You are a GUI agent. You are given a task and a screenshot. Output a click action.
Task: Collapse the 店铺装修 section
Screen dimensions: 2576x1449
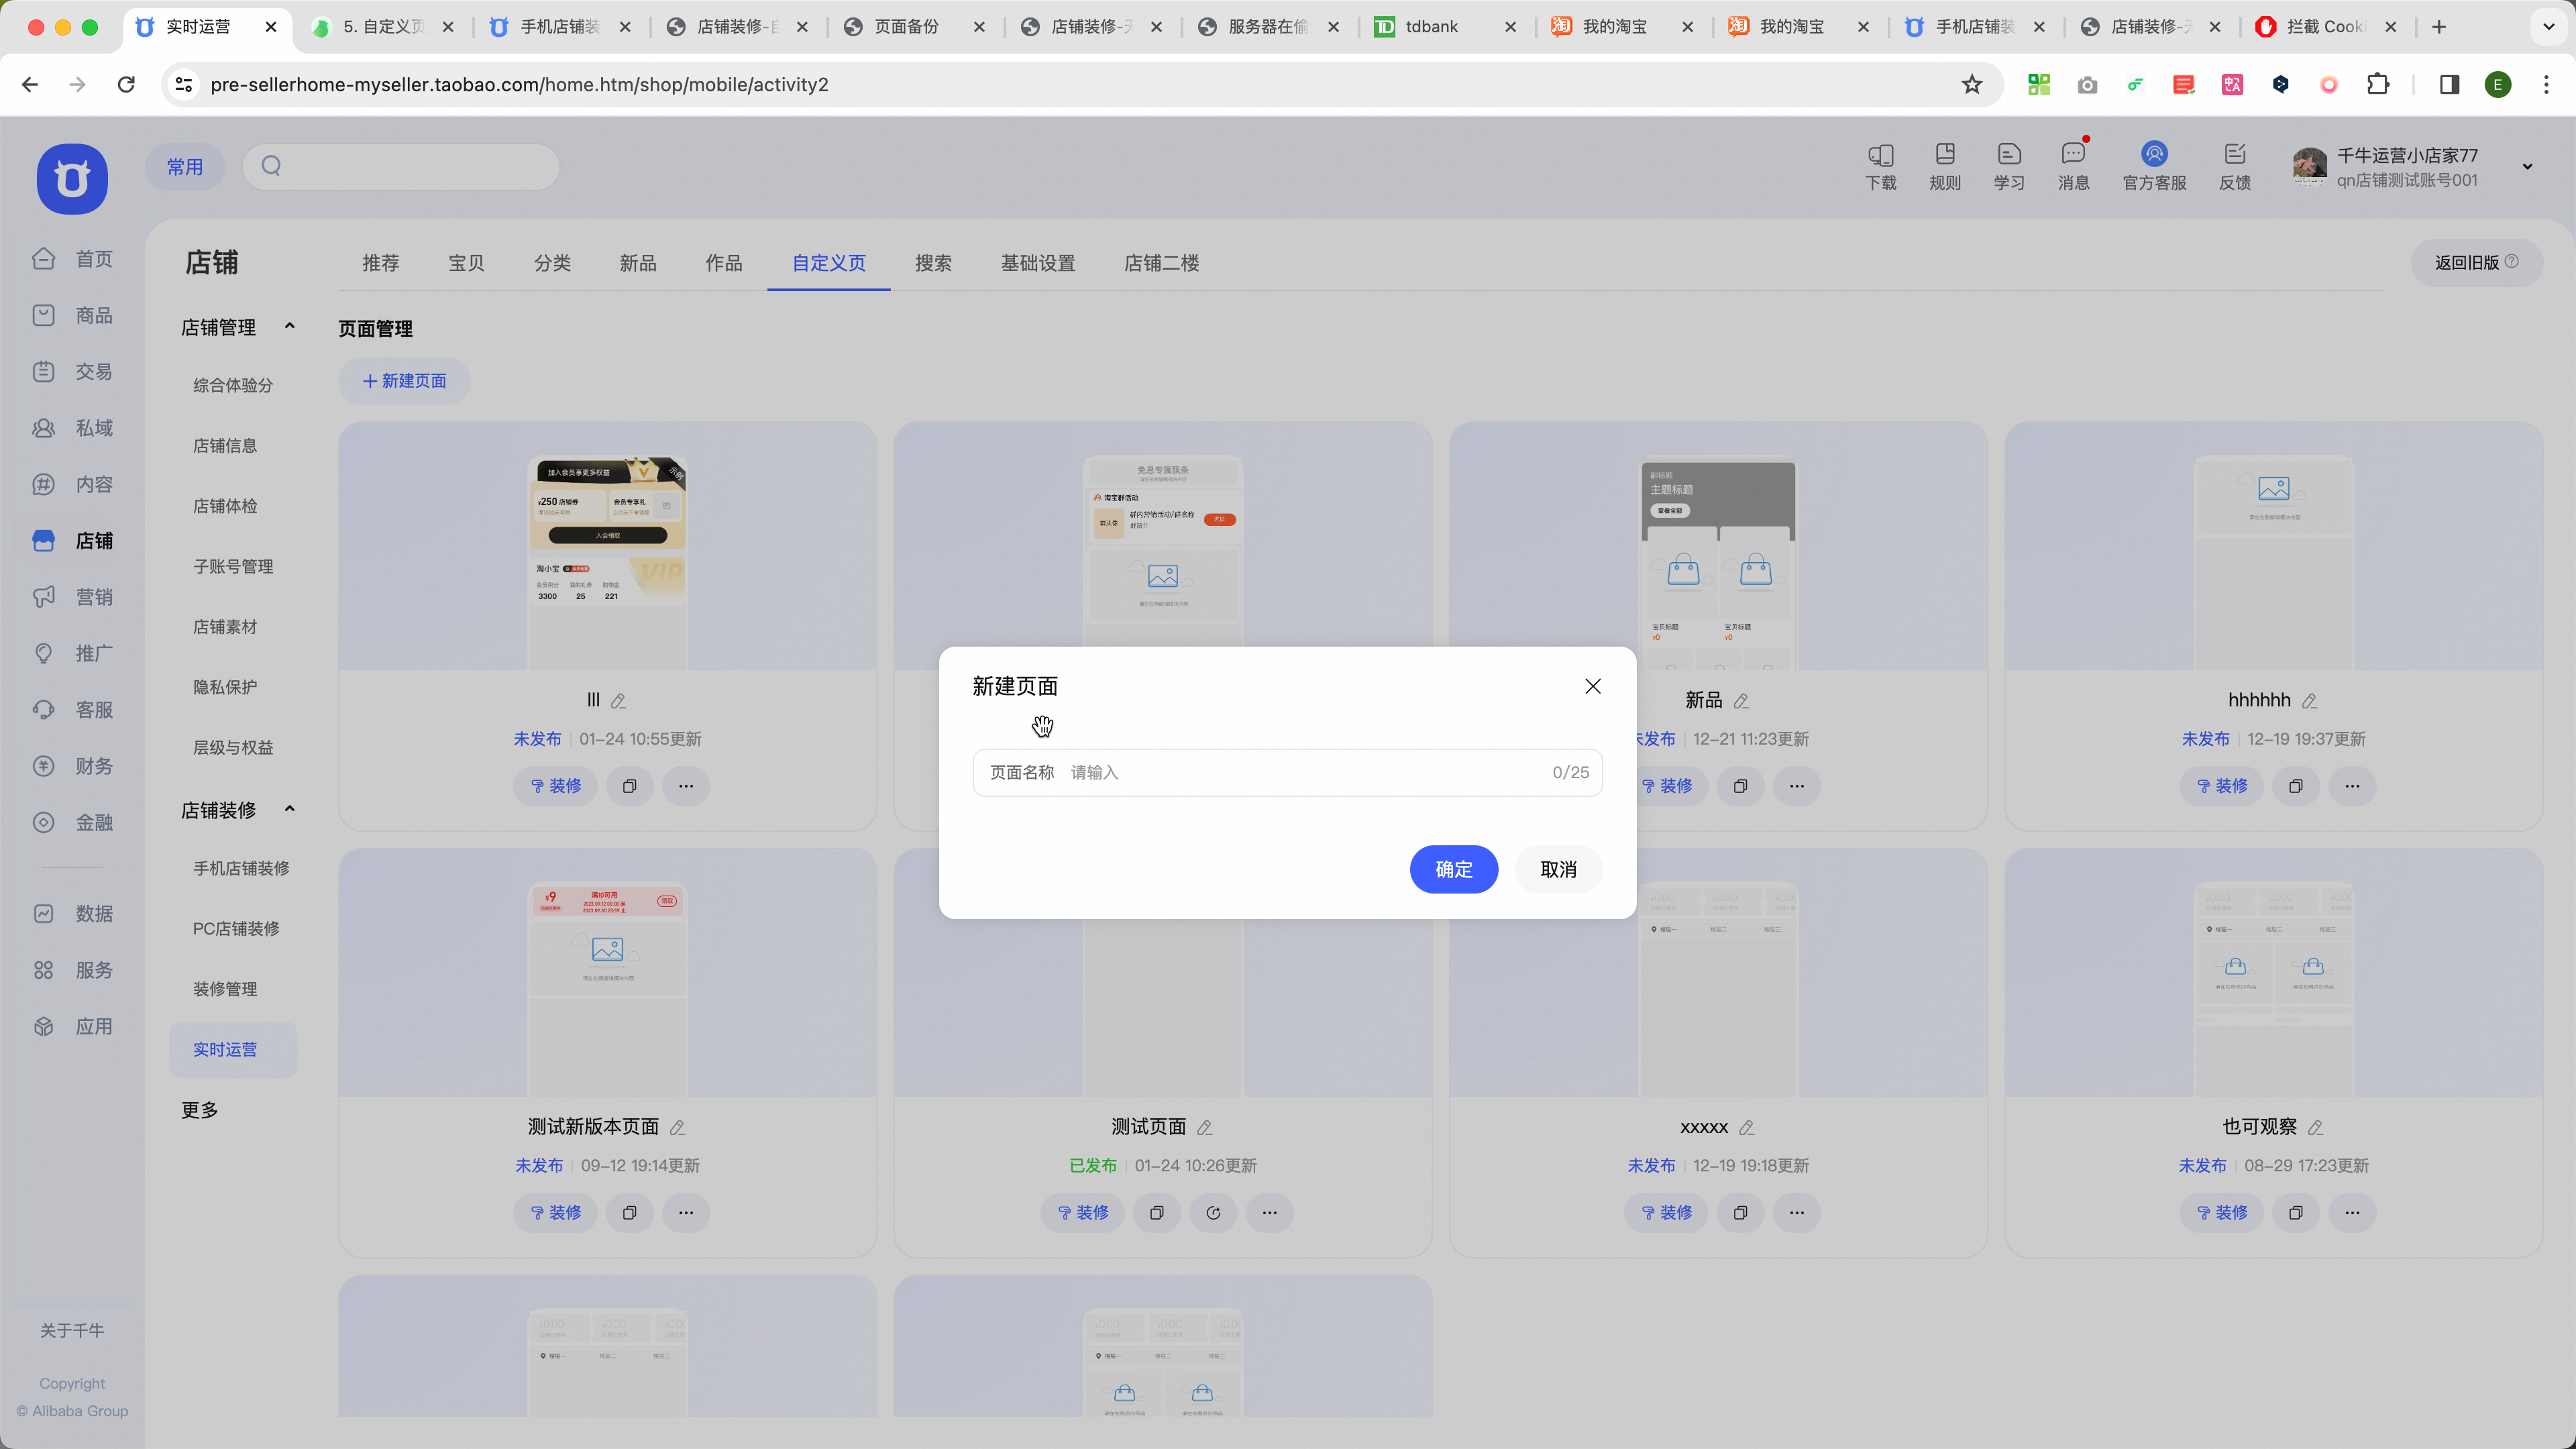289,809
